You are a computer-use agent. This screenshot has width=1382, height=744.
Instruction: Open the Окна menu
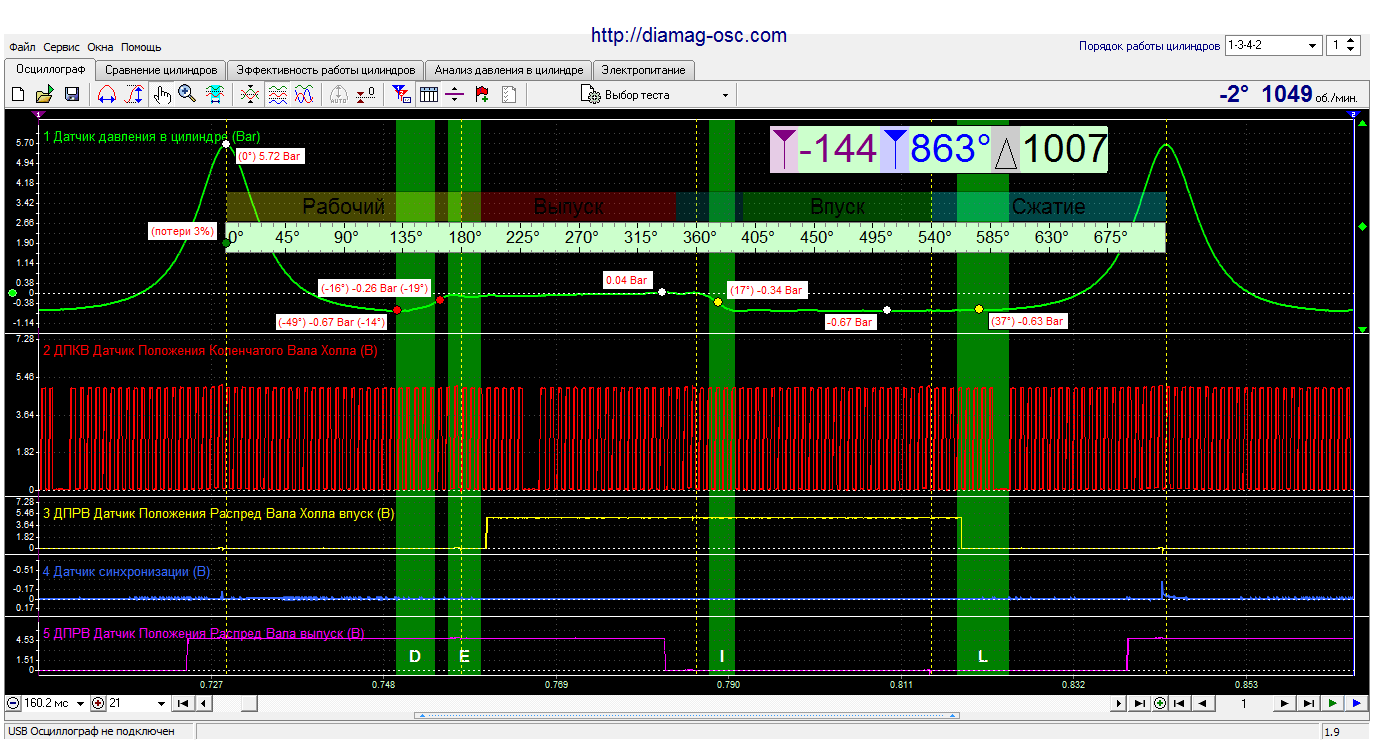pos(100,47)
